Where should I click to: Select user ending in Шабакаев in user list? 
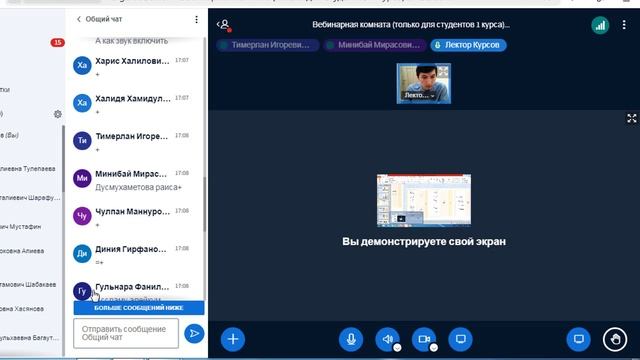click(x=28, y=284)
